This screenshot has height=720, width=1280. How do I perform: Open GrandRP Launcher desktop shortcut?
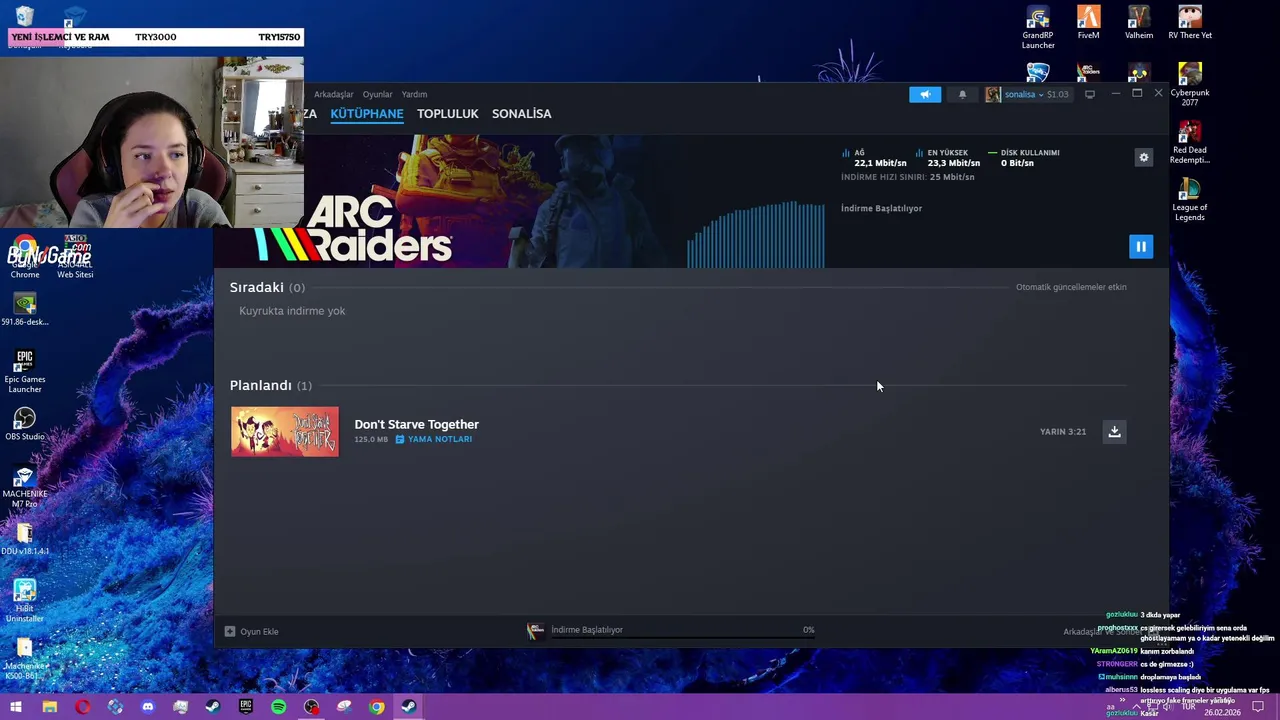[1038, 27]
